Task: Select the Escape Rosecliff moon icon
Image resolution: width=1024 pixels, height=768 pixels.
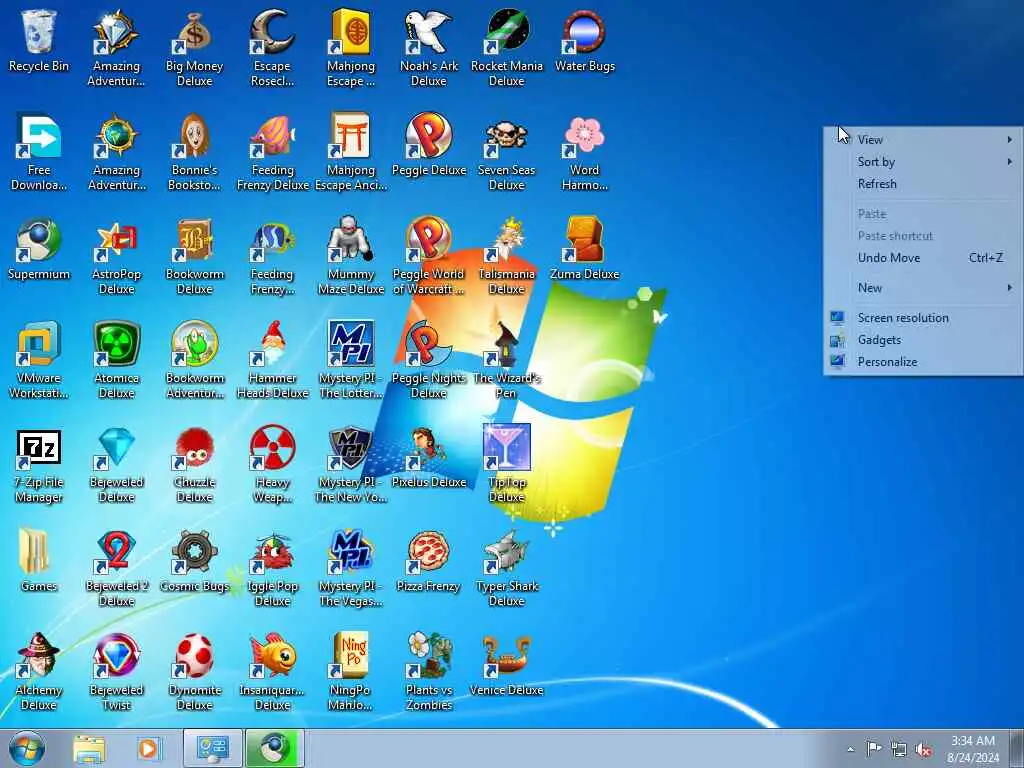Action: tap(272, 47)
